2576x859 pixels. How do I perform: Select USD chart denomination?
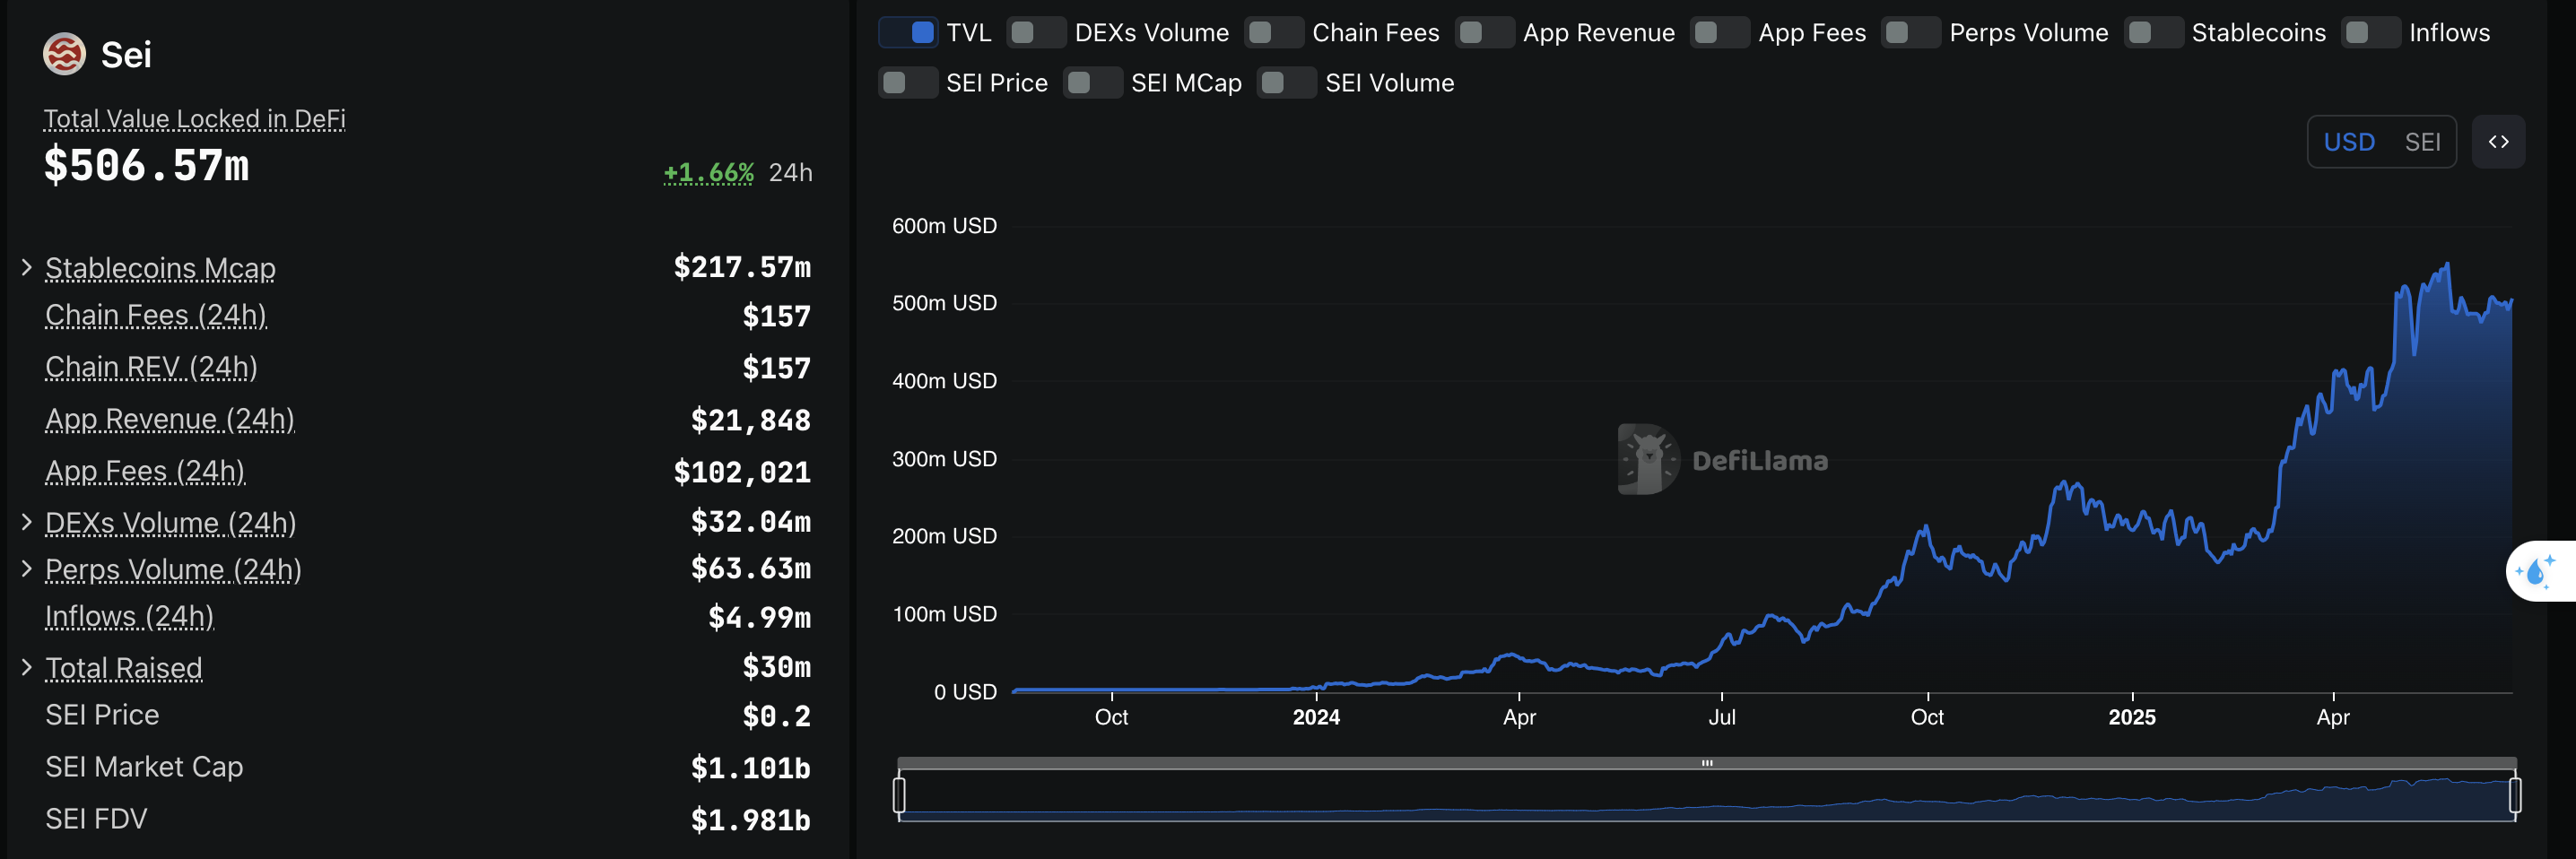[2348, 142]
